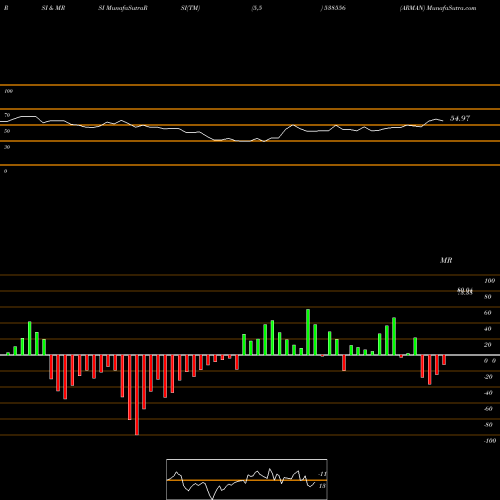Click the end of the white RSI line
The width and height of the screenshot is (500, 500).
443,121
